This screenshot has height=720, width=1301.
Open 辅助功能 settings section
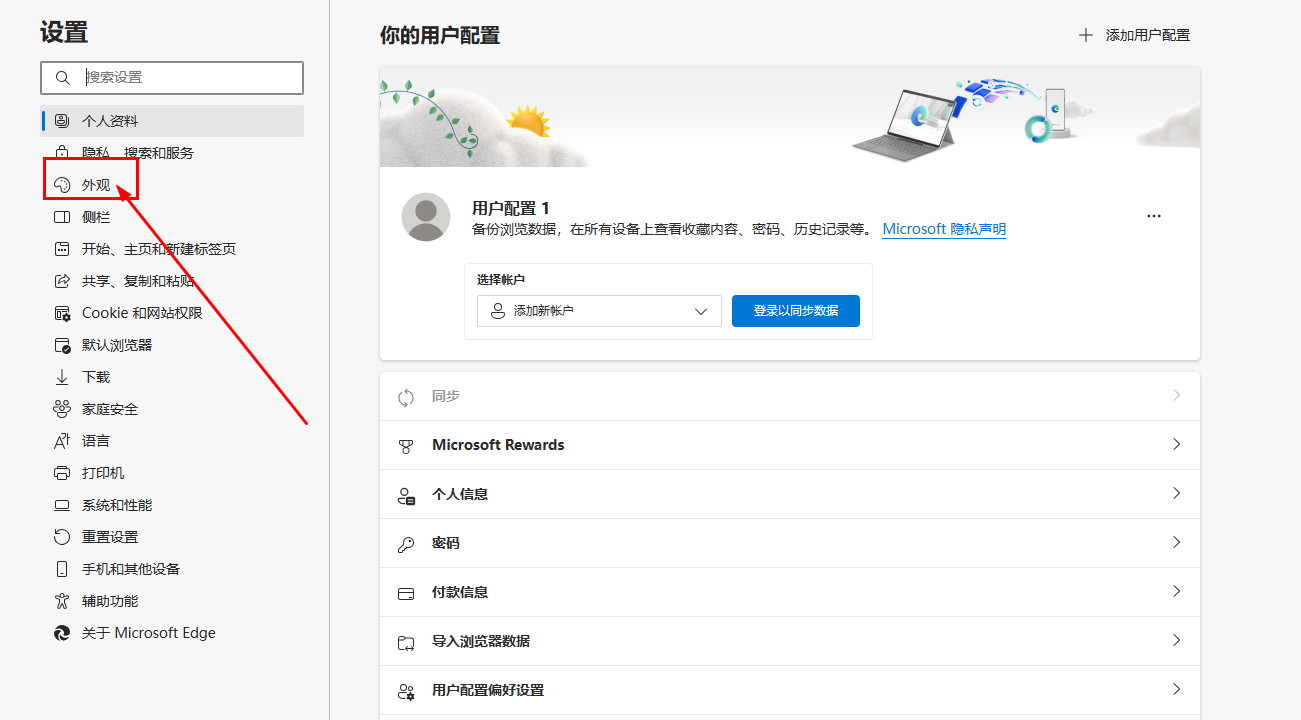(x=172, y=601)
